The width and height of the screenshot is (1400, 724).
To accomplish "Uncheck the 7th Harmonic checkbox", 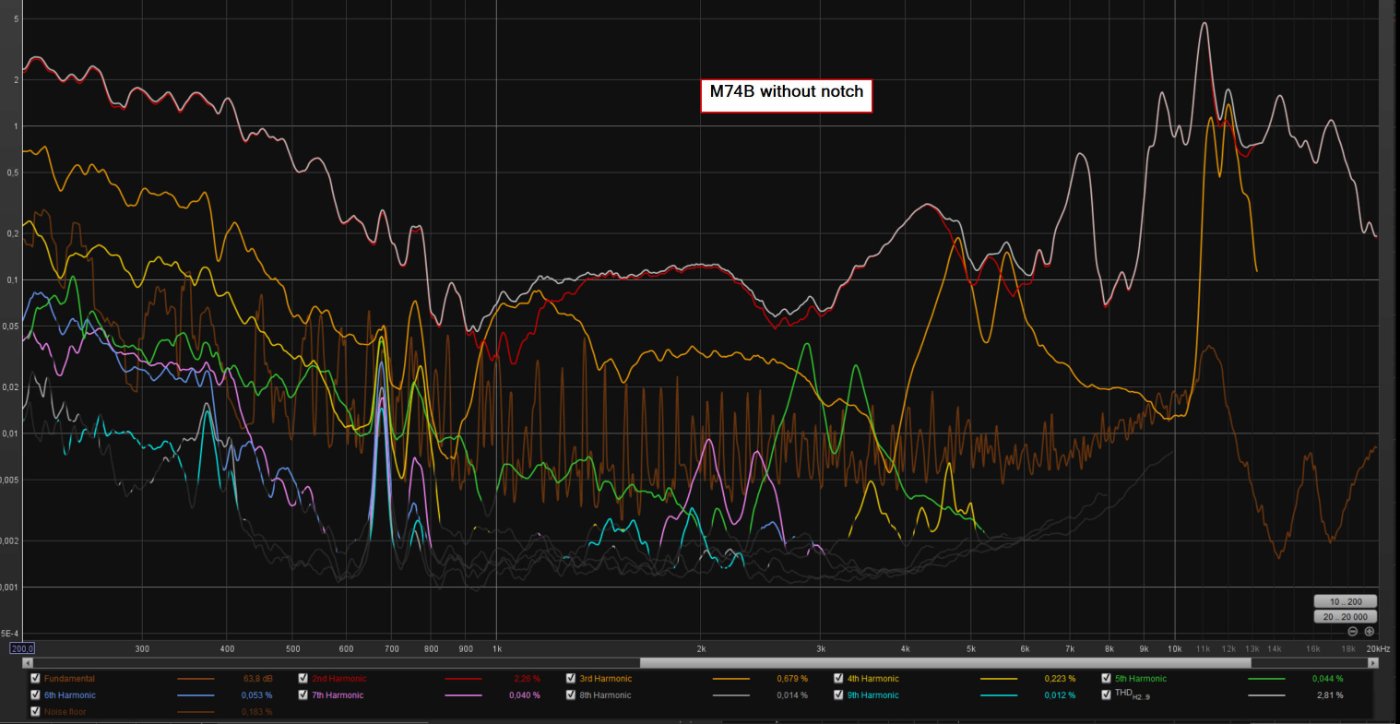I will [303, 694].
